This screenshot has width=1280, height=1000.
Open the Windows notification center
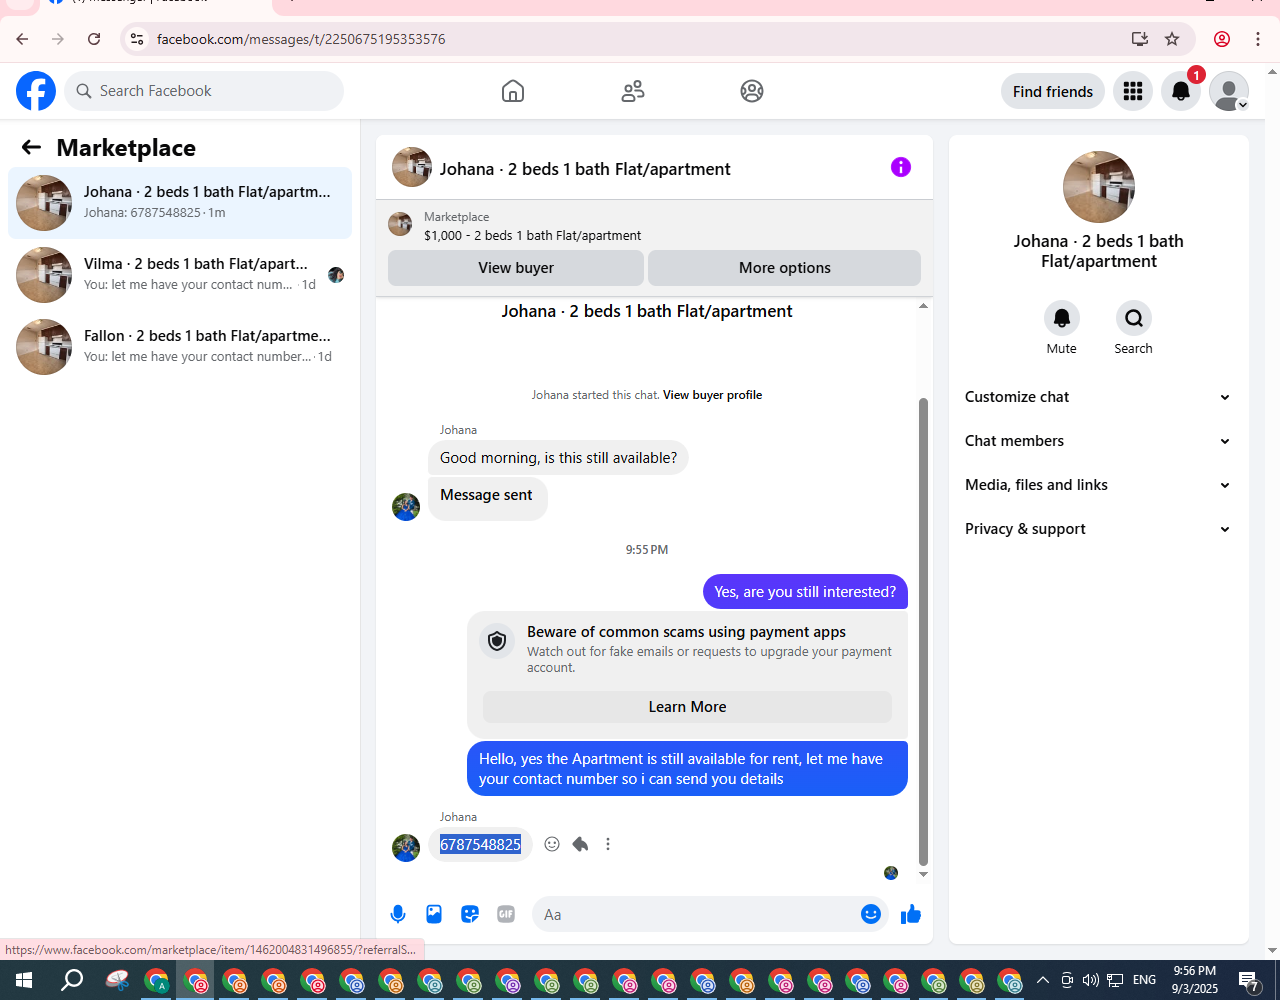click(1249, 980)
